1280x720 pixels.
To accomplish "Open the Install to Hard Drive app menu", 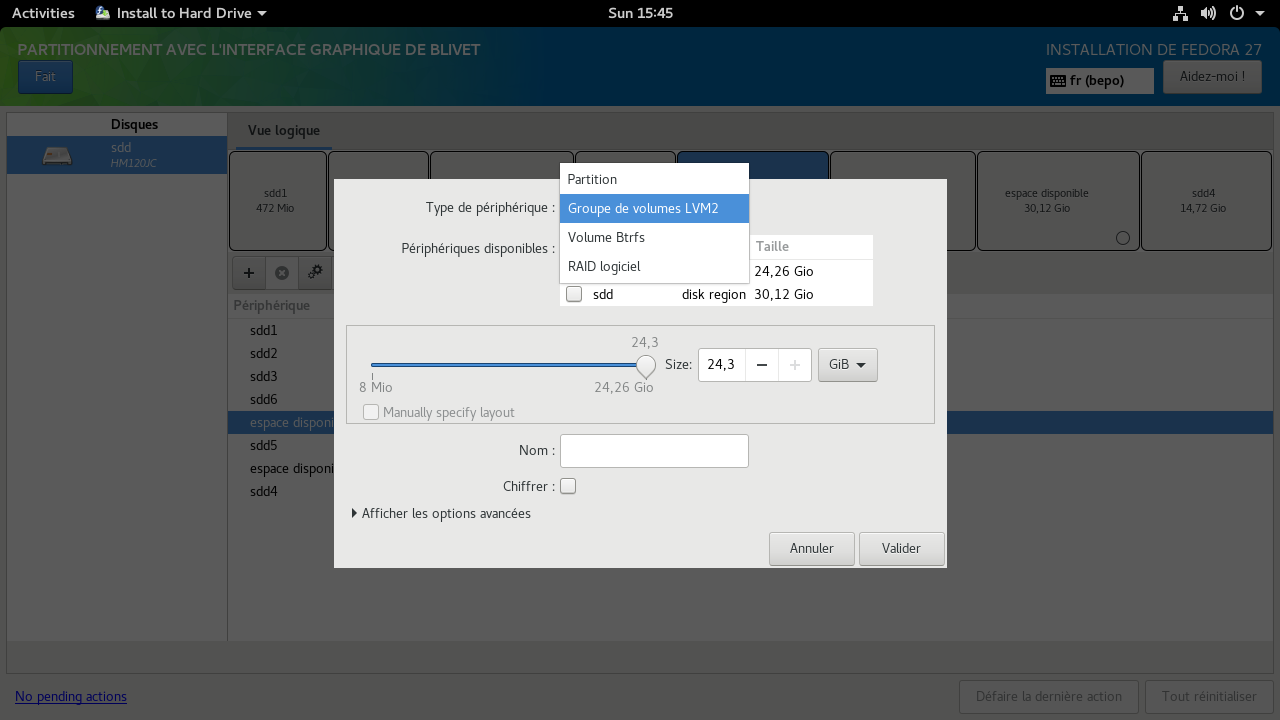I will pos(182,13).
